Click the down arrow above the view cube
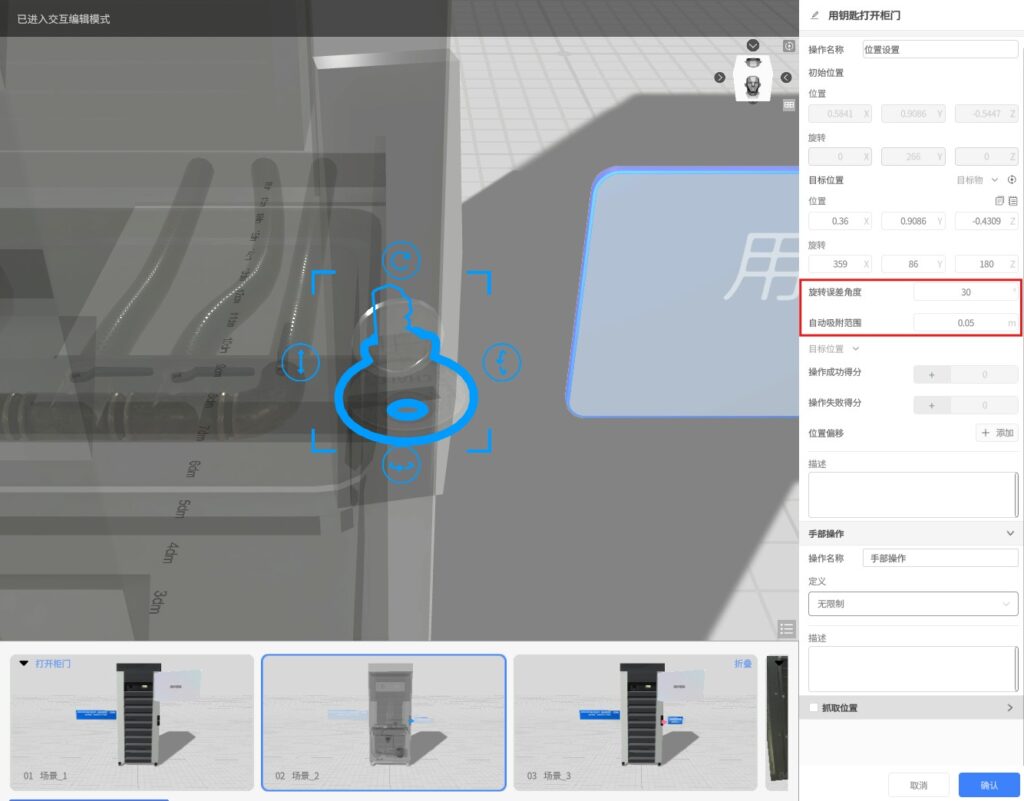Screen dimensions: 1024x801 pyautogui.click(x=753, y=46)
